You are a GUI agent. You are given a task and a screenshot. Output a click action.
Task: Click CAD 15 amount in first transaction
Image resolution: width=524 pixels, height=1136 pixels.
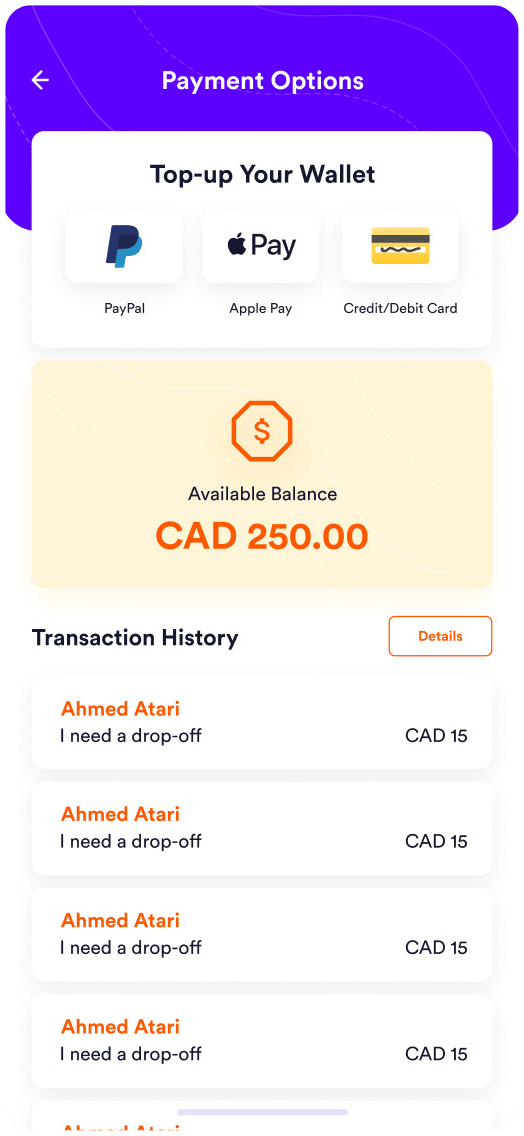click(436, 736)
